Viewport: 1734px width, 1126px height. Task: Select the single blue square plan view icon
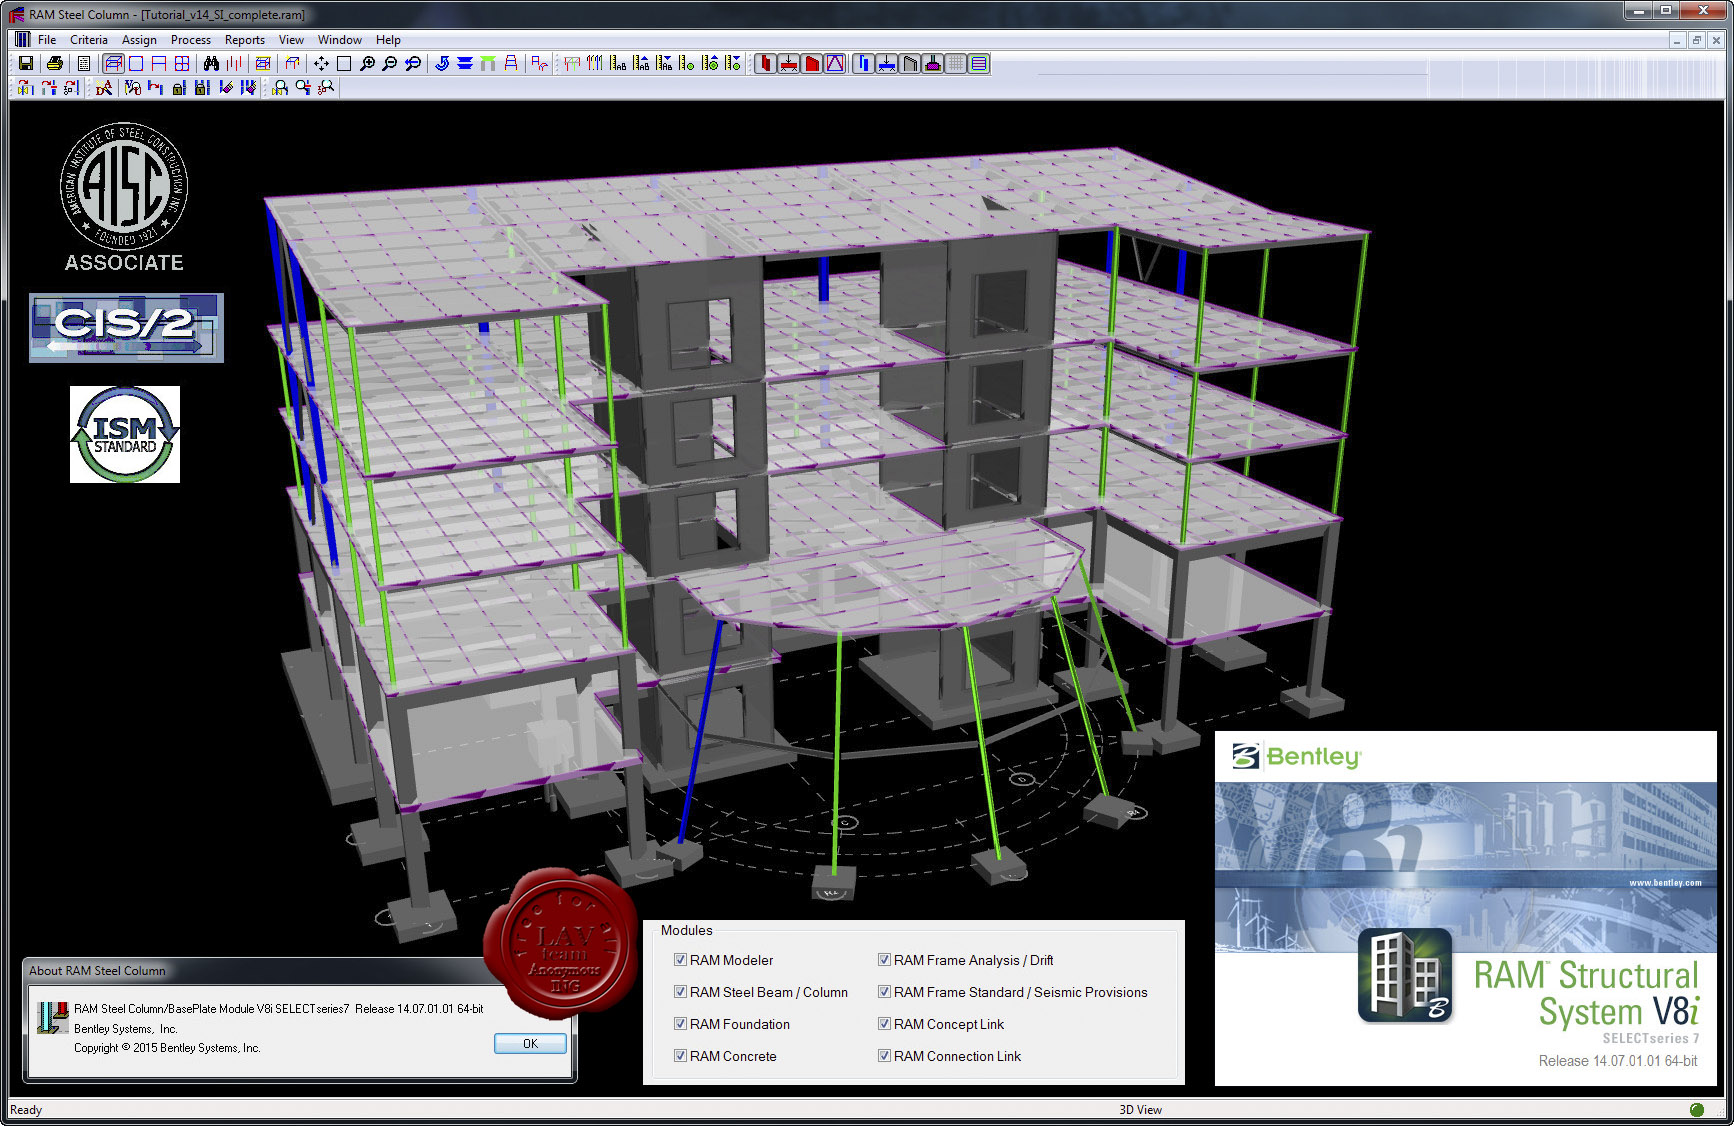click(x=136, y=63)
